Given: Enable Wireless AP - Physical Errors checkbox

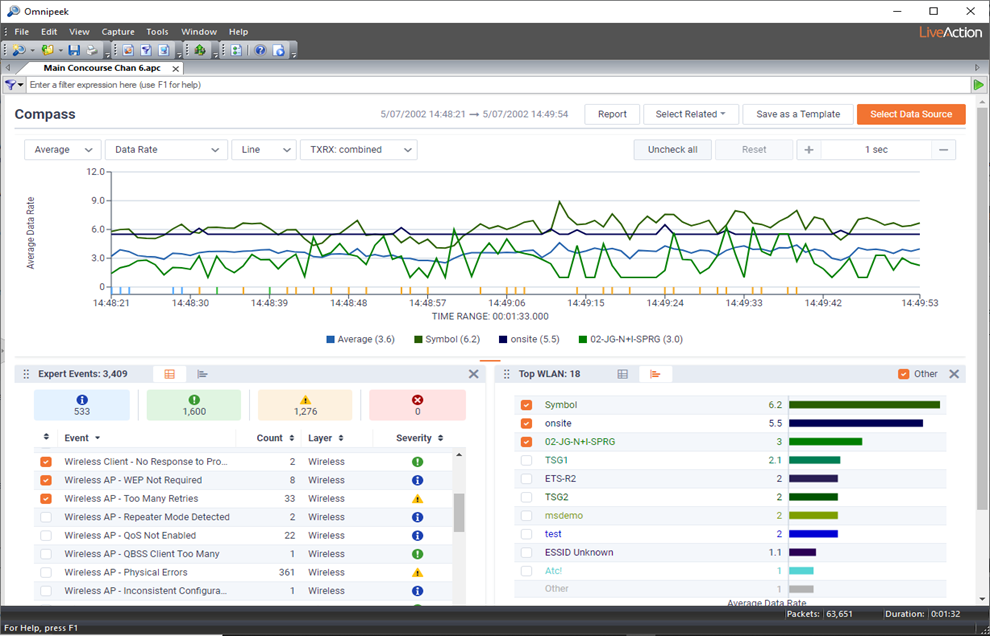Looking at the screenshot, I should point(46,572).
